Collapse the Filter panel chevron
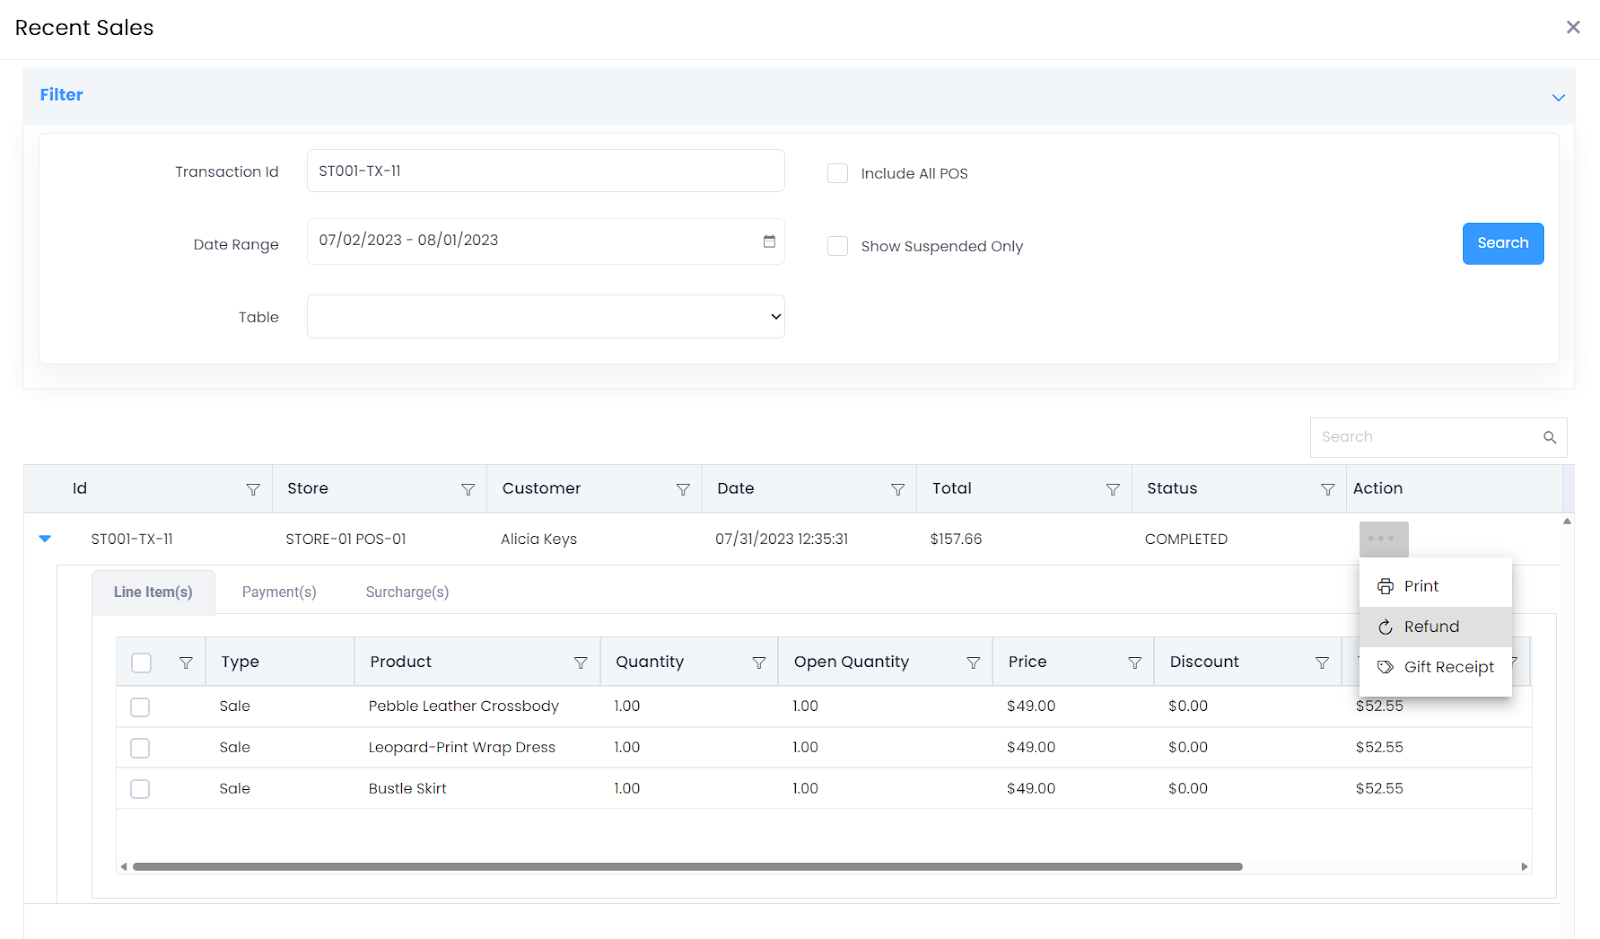The image size is (1600, 939). click(x=1557, y=97)
